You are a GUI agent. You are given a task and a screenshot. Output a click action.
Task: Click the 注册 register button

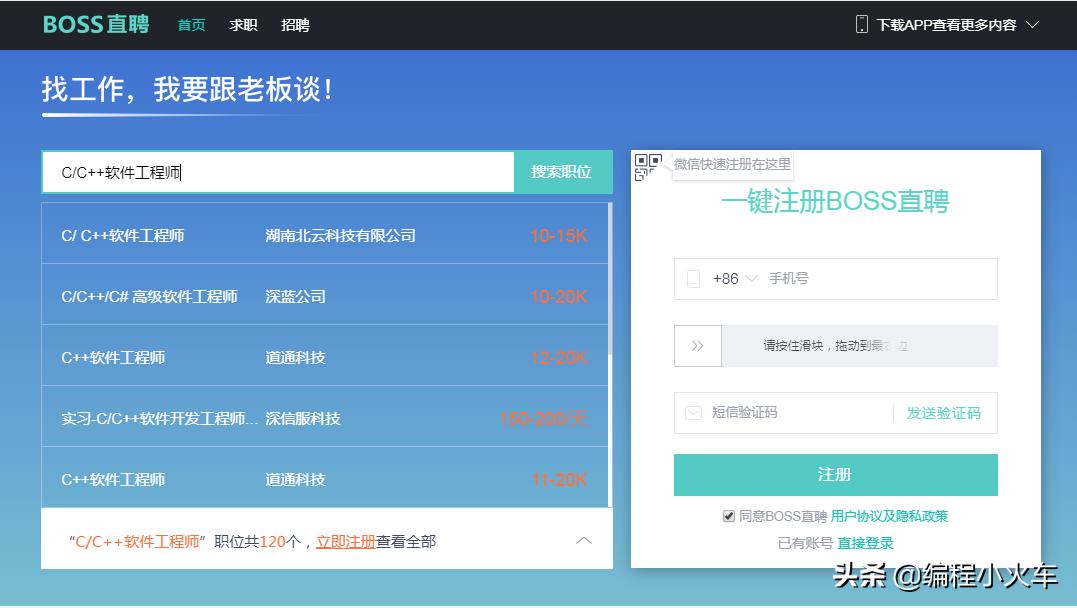point(835,475)
